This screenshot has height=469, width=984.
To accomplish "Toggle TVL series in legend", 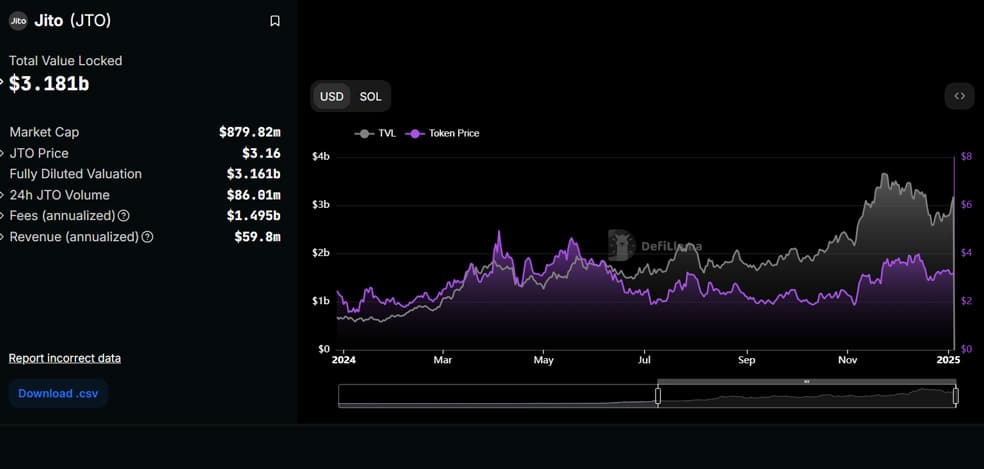I will coord(375,133).
